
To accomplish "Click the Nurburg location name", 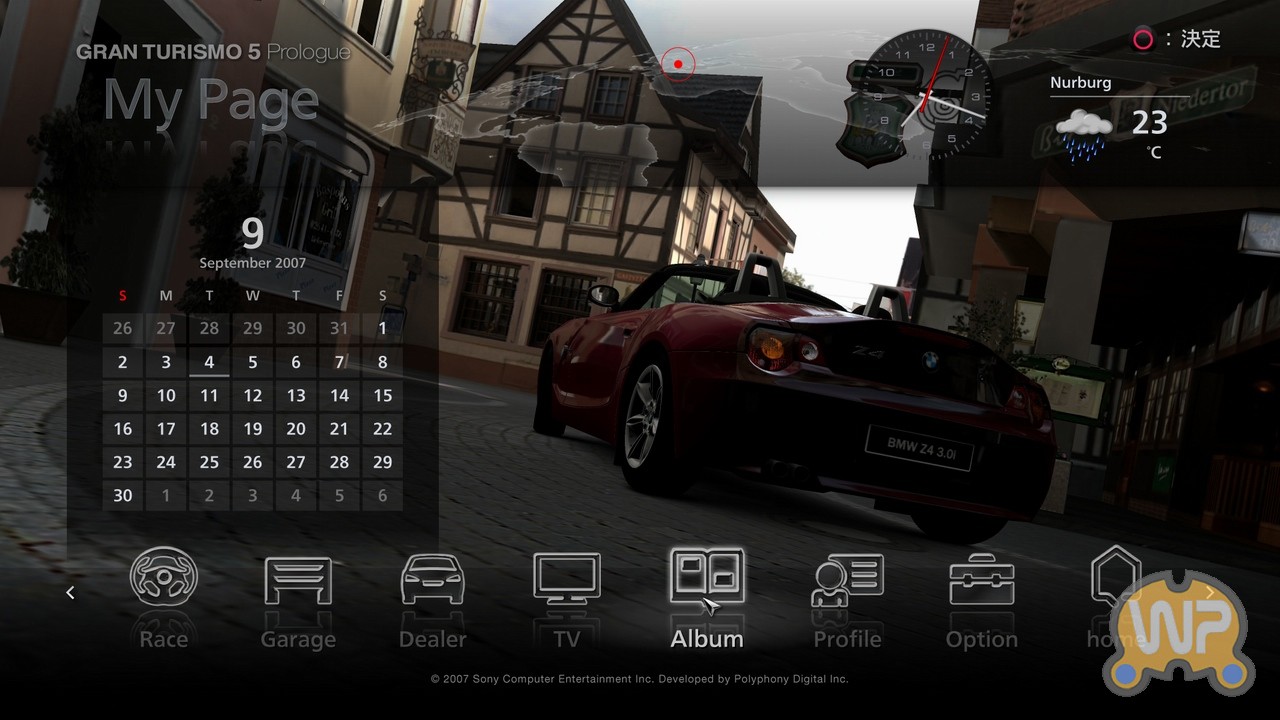I will pos(1080,83).
